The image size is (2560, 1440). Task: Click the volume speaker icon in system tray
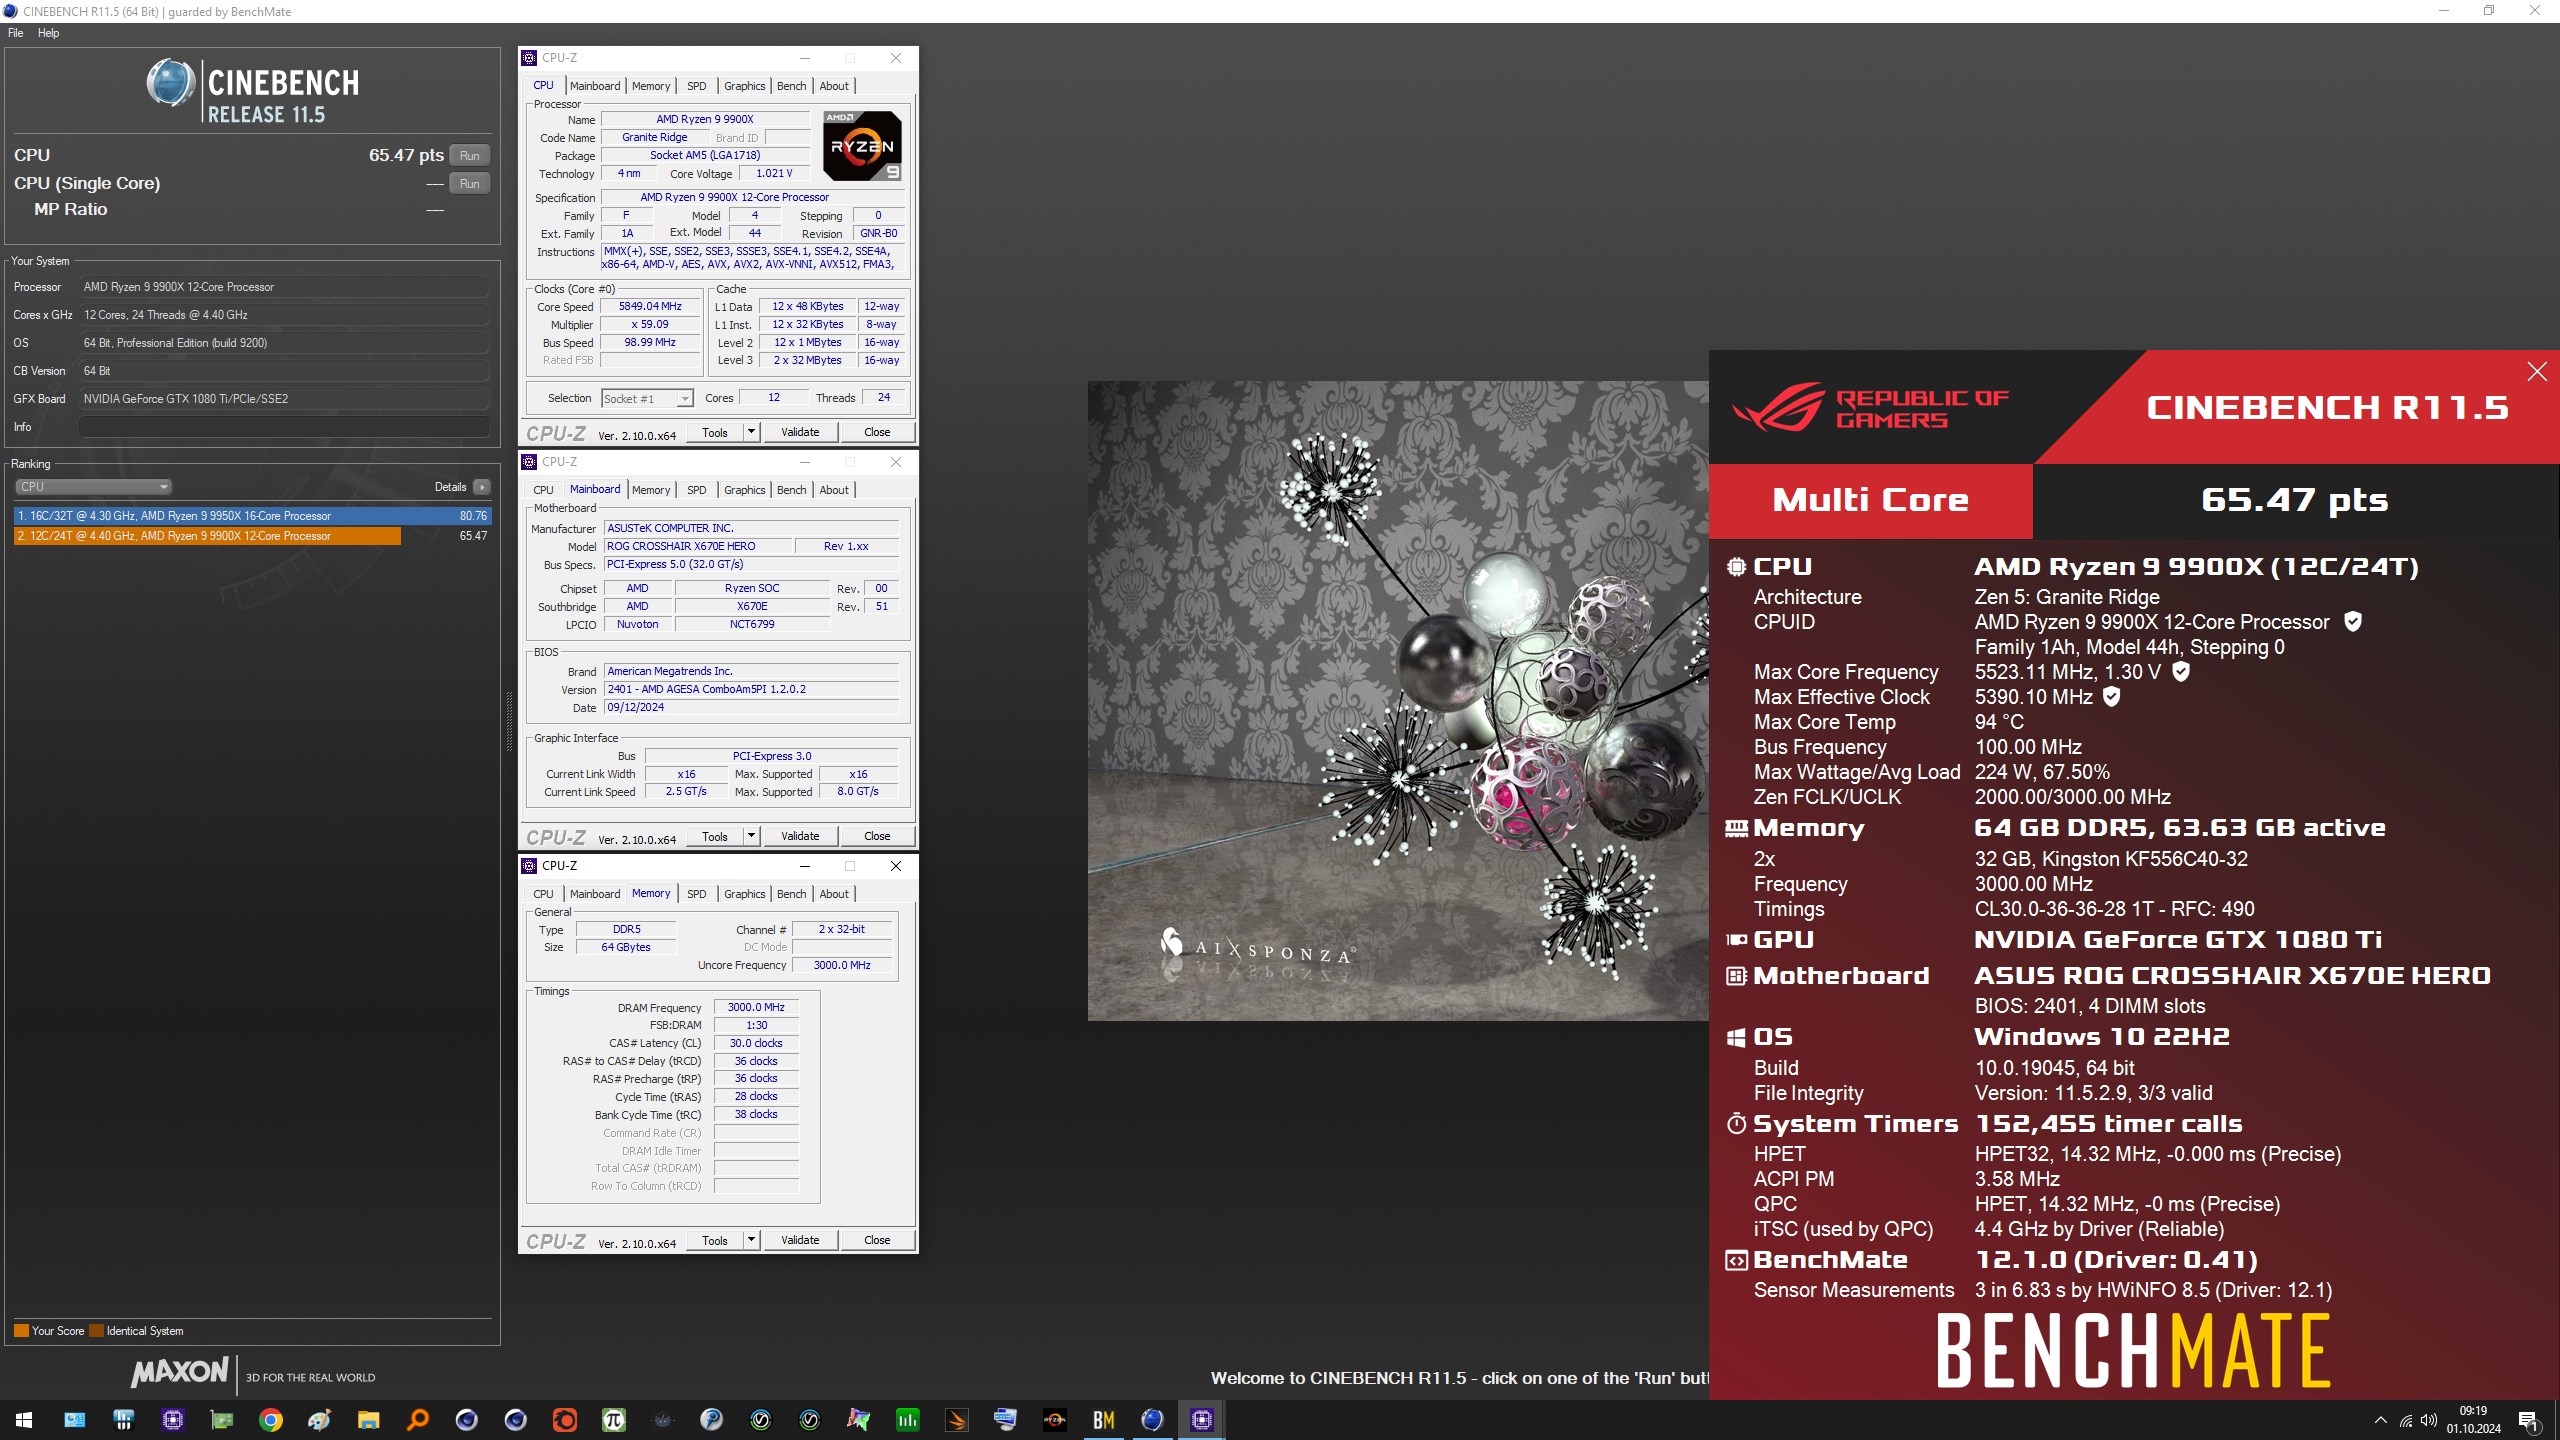click(2428, 1420)
